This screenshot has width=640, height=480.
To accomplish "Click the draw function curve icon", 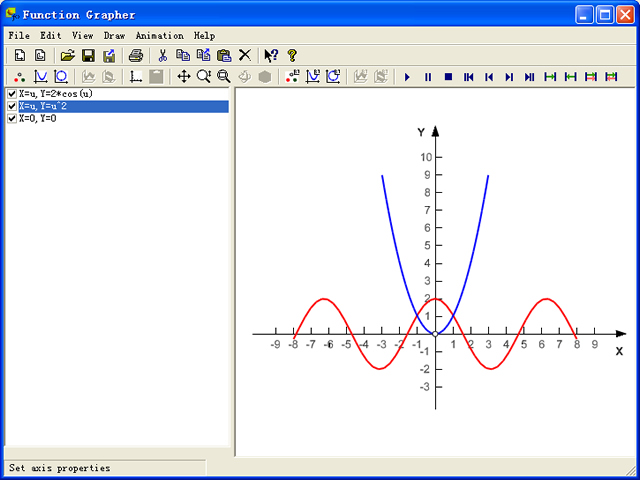I will point(40,76).
